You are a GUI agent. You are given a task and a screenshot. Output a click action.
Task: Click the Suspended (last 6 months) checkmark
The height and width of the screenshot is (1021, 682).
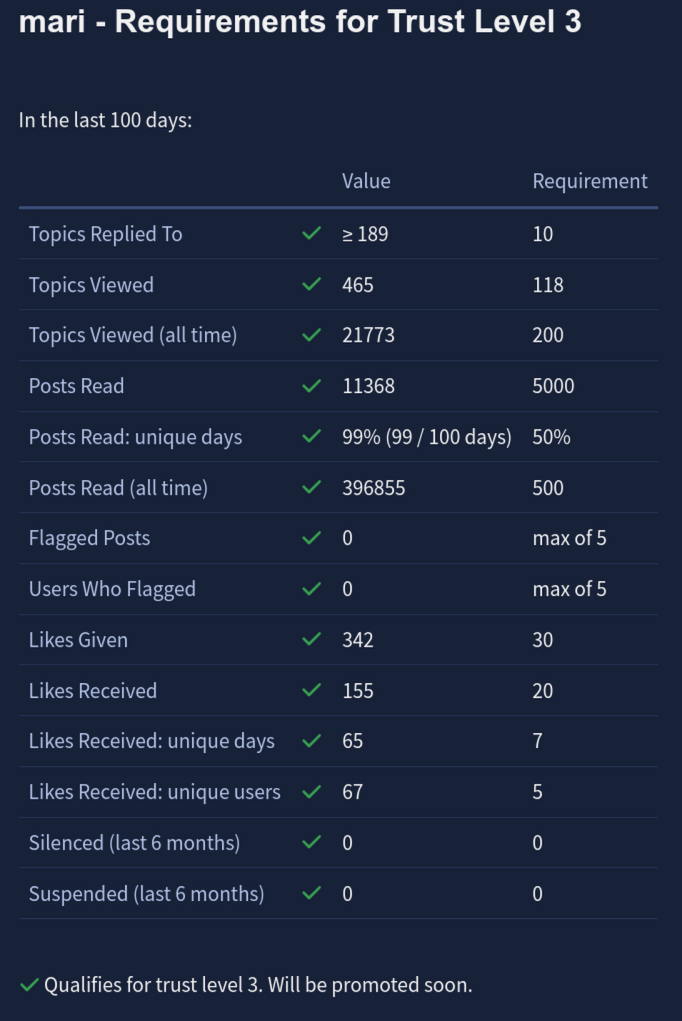(312, 893)
